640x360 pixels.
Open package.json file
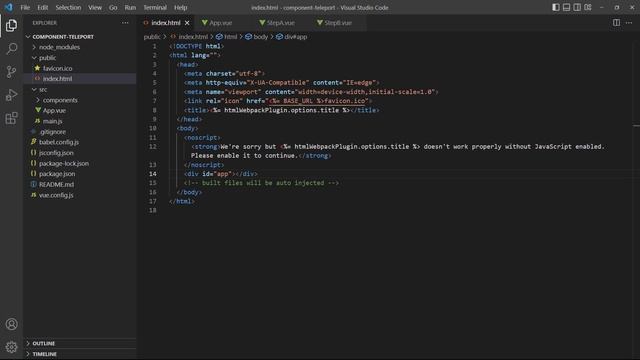click(x=57, y=174)
